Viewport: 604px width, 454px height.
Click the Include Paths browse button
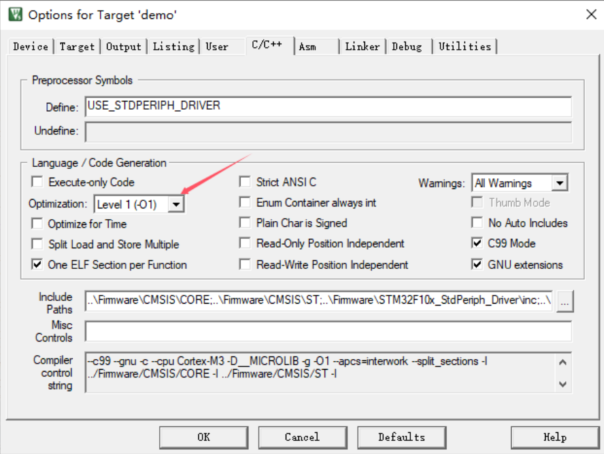point(567,300)
